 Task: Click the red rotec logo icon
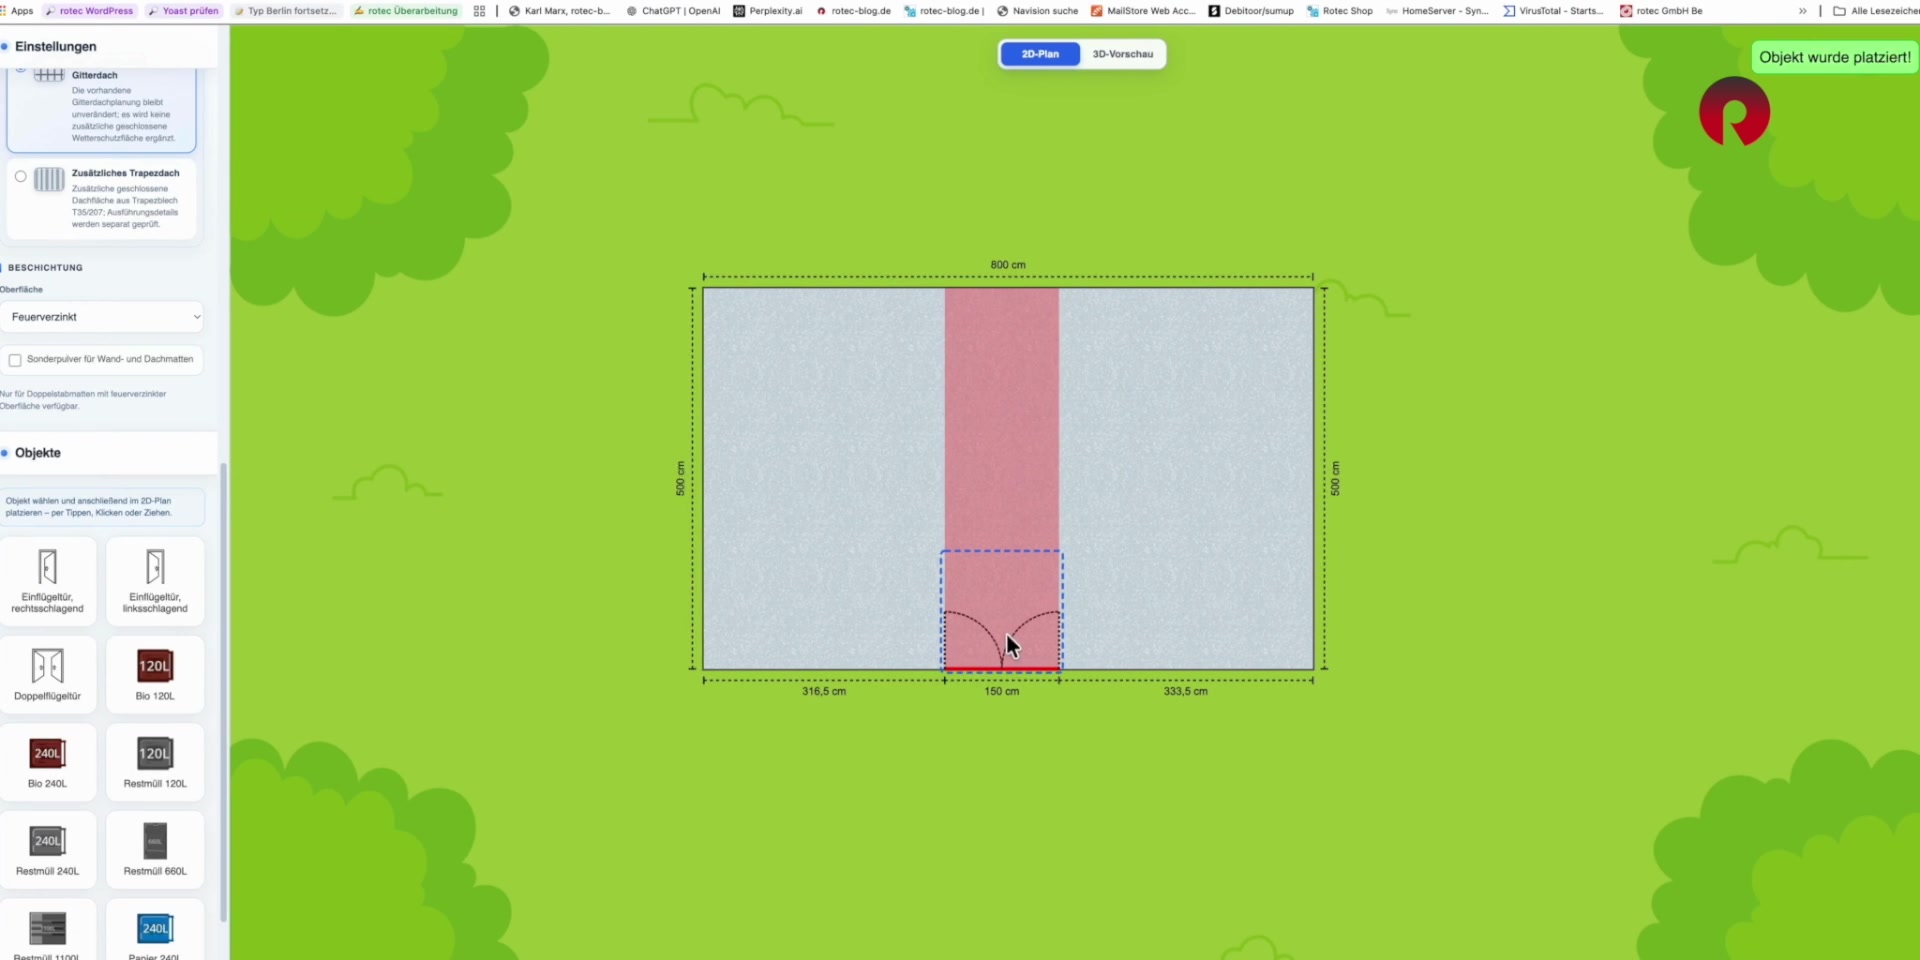coord(1734,112)
